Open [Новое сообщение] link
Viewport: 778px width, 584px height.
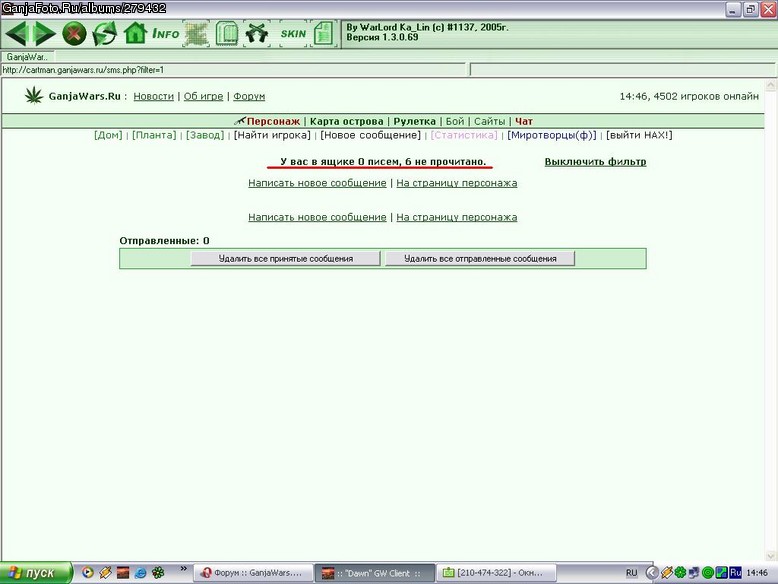click(x=370, y=135)
